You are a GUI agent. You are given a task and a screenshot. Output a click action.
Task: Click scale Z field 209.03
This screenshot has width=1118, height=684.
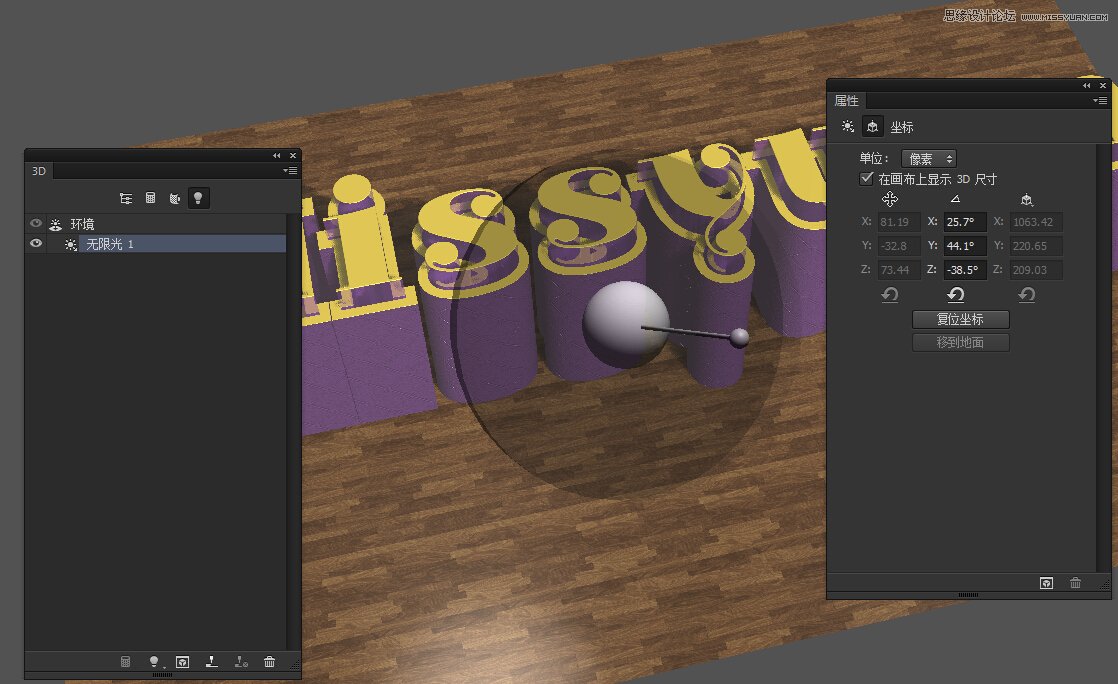[x=1036, y=270]
